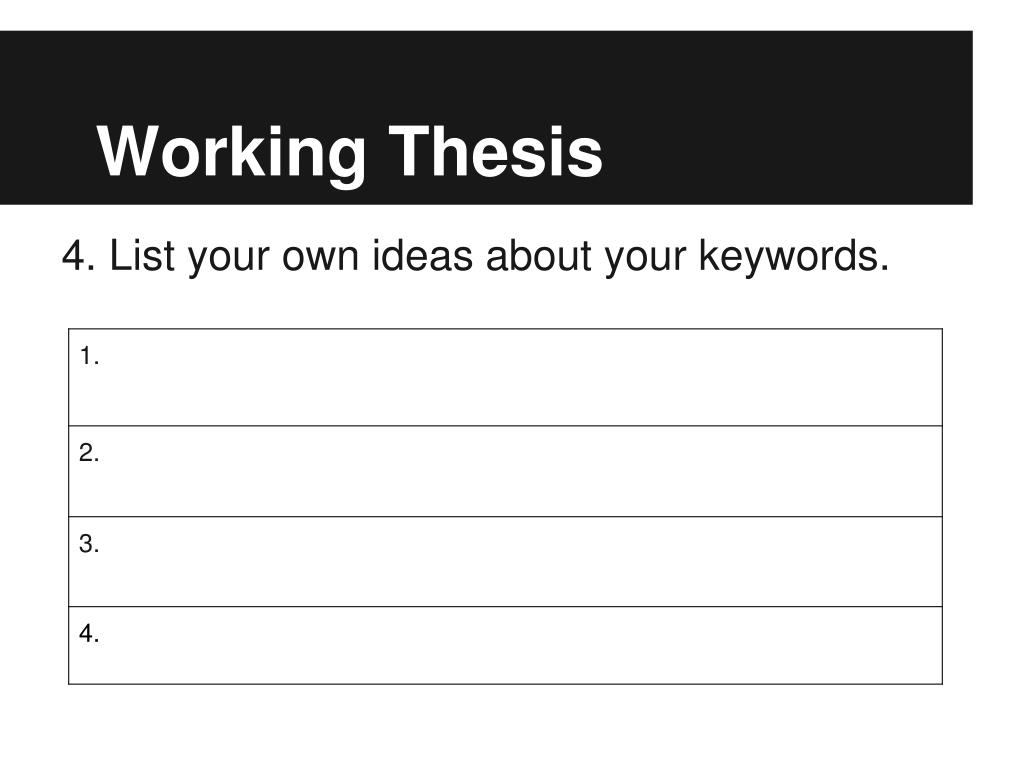Click the word "own" in the instruction

tap(320, 257)
